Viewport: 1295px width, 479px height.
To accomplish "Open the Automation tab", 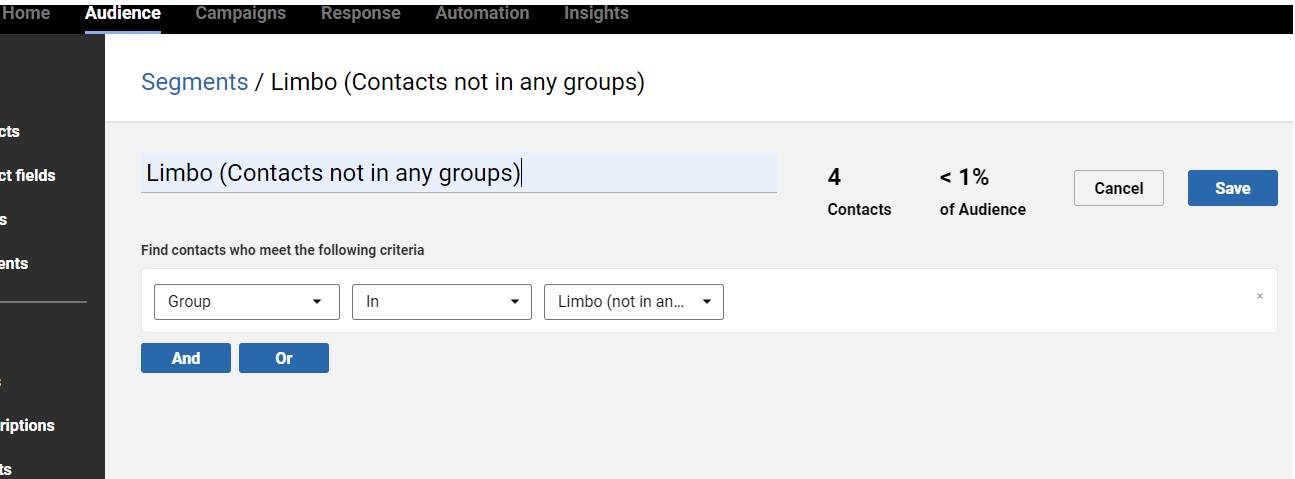I will [482, 14].
